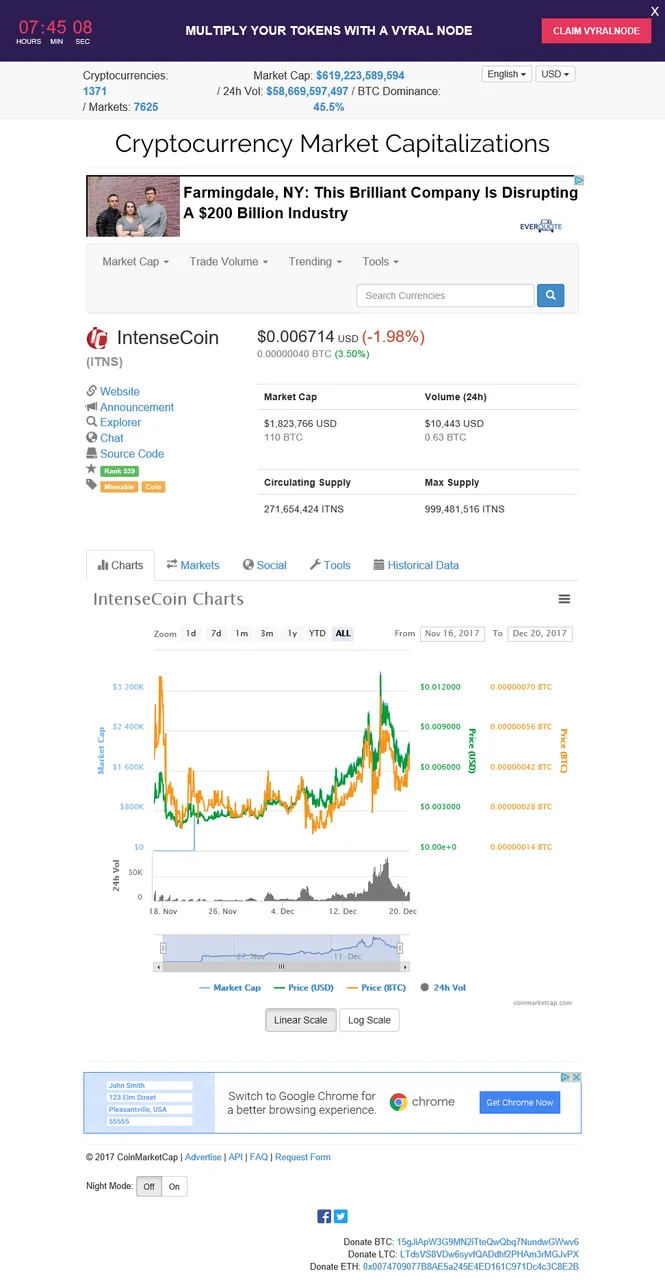Click the Mineable tag
Image resolution: width=665 pixels, height=1280 pixels.
click(118, 487)
